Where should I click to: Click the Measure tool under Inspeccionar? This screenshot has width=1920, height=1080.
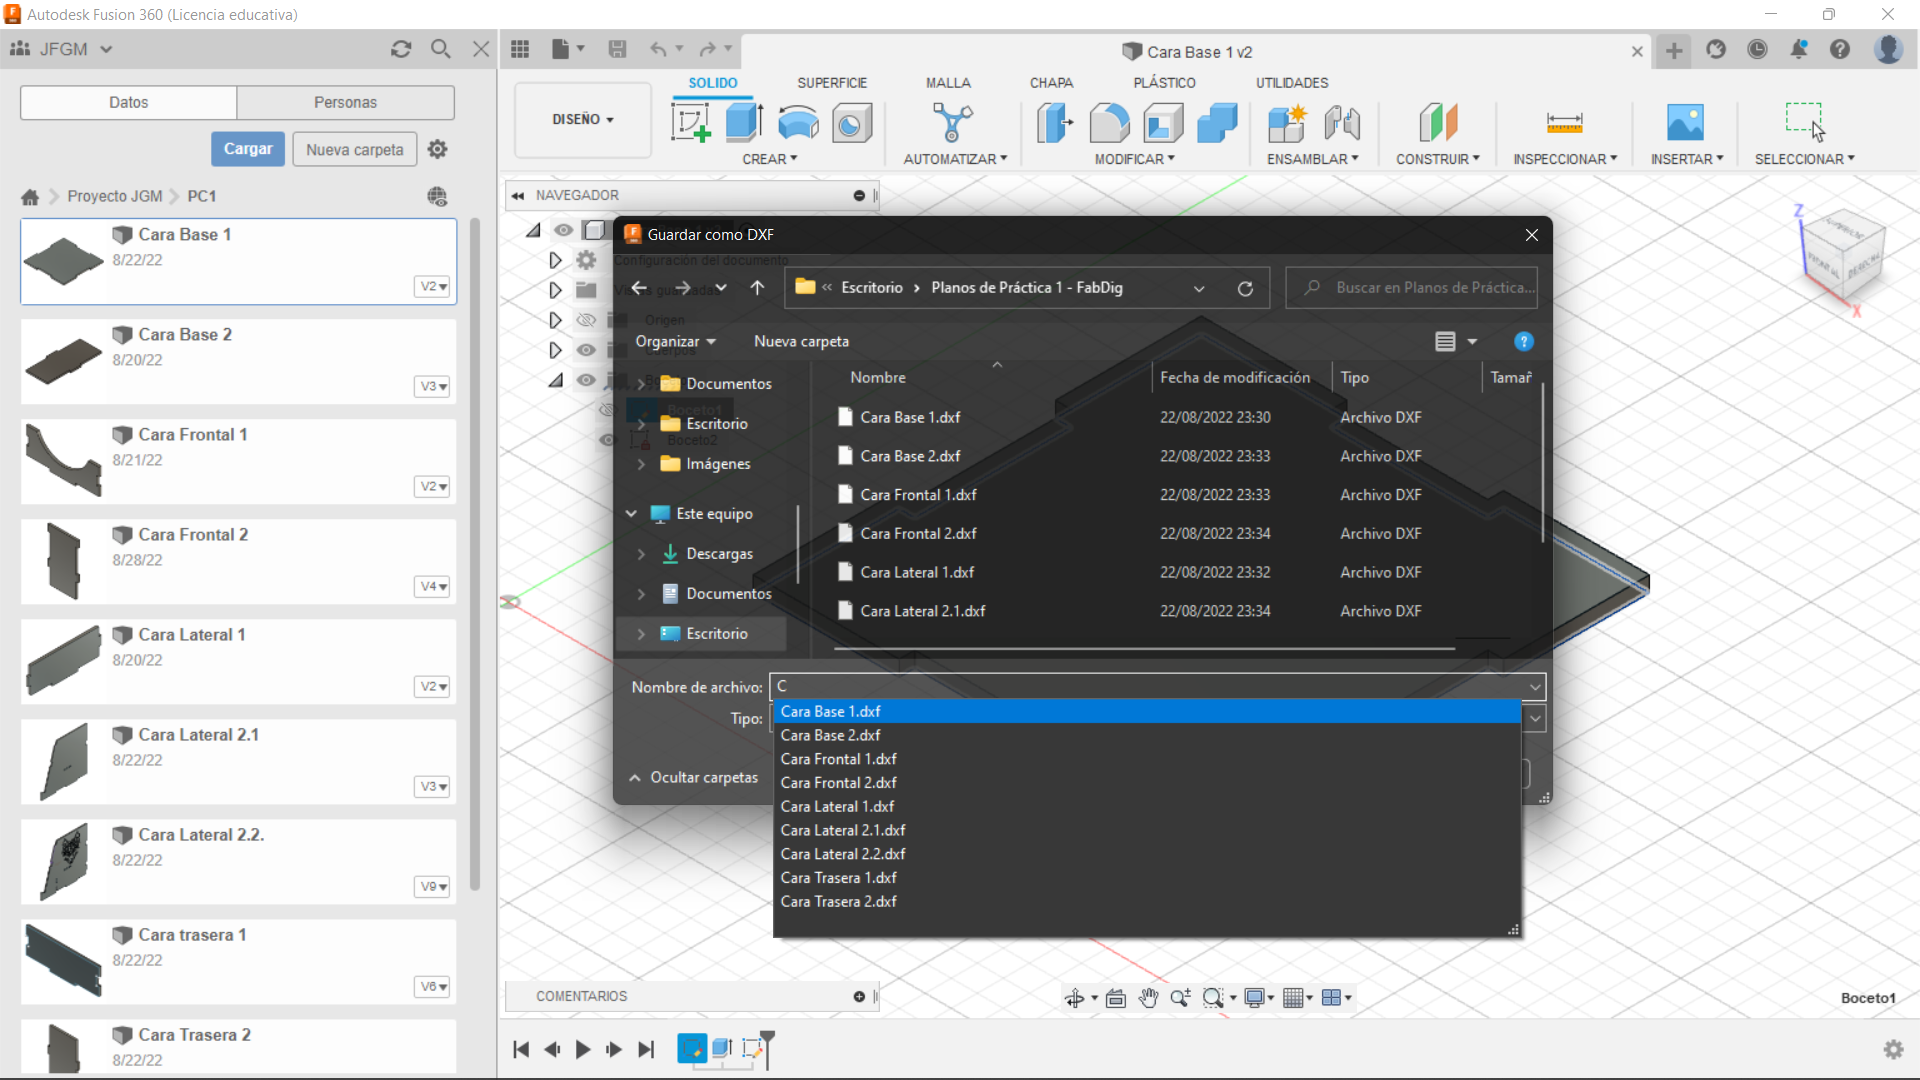click(1564, 123)
